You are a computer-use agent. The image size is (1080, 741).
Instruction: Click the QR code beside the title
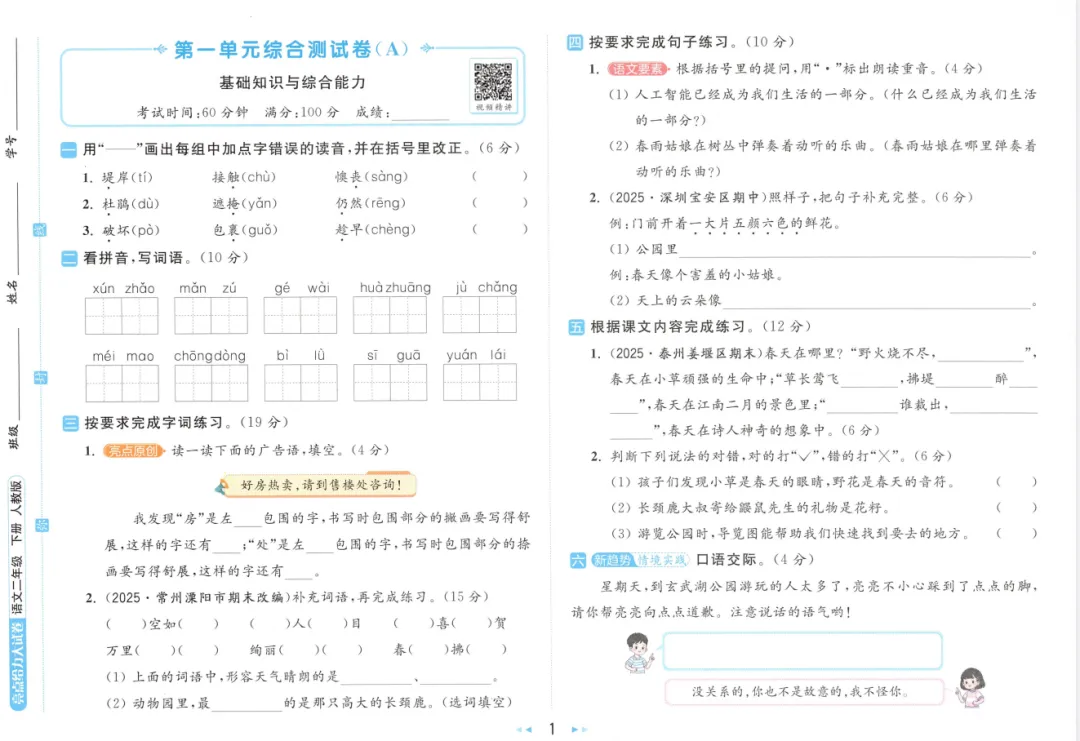pos(492,83)
